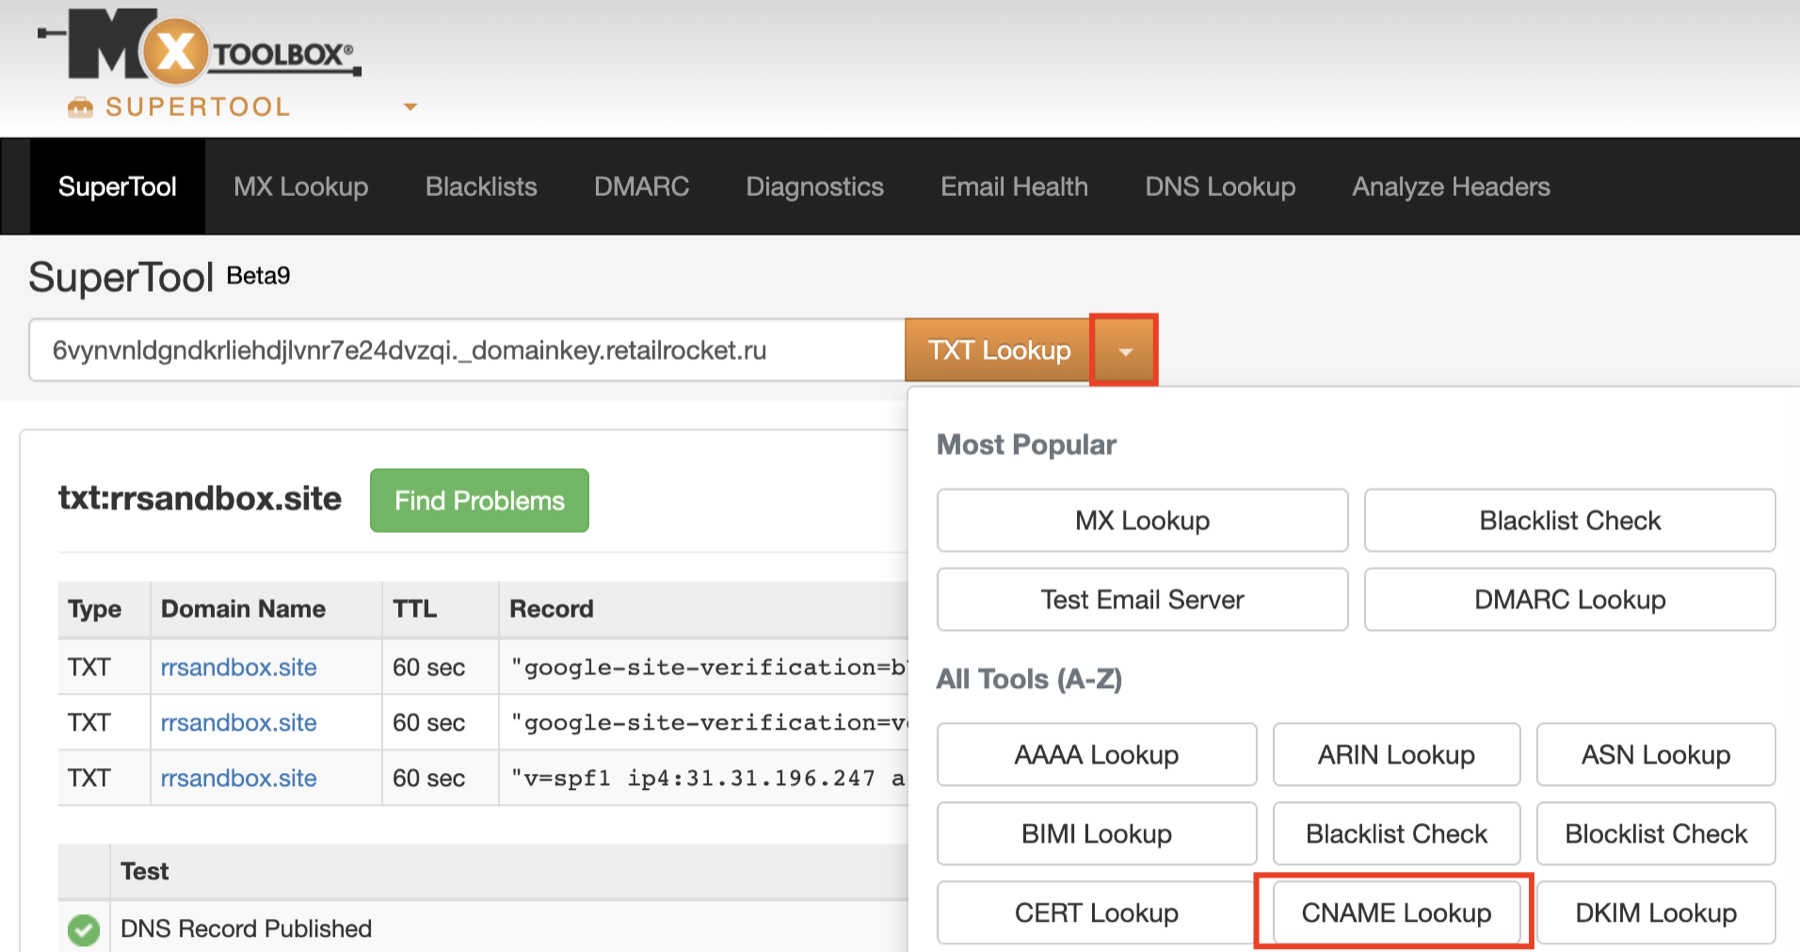Screen dimensions: 1800x952
Task: Open the Email Health tab
Action: pos(1014,187)
